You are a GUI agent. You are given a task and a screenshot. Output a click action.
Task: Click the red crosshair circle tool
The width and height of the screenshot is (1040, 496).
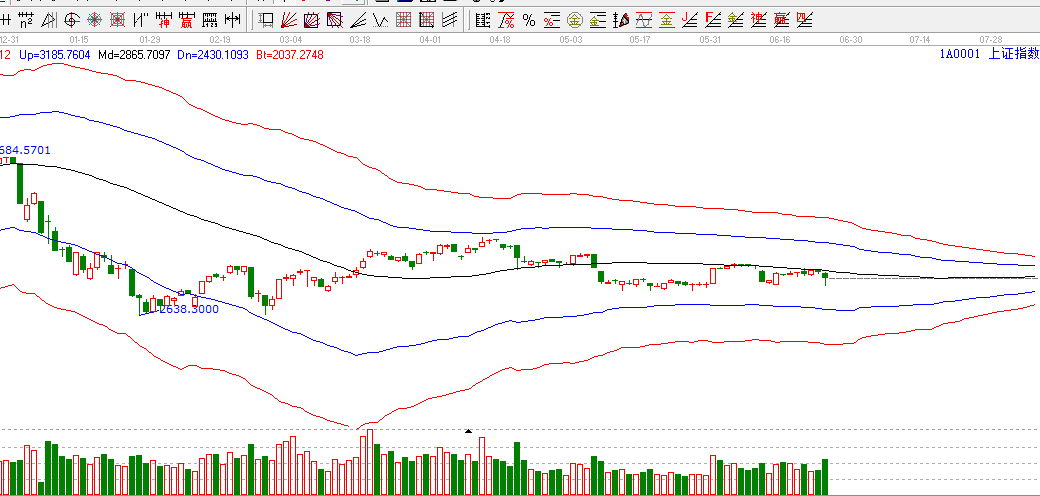pos(95,19)
